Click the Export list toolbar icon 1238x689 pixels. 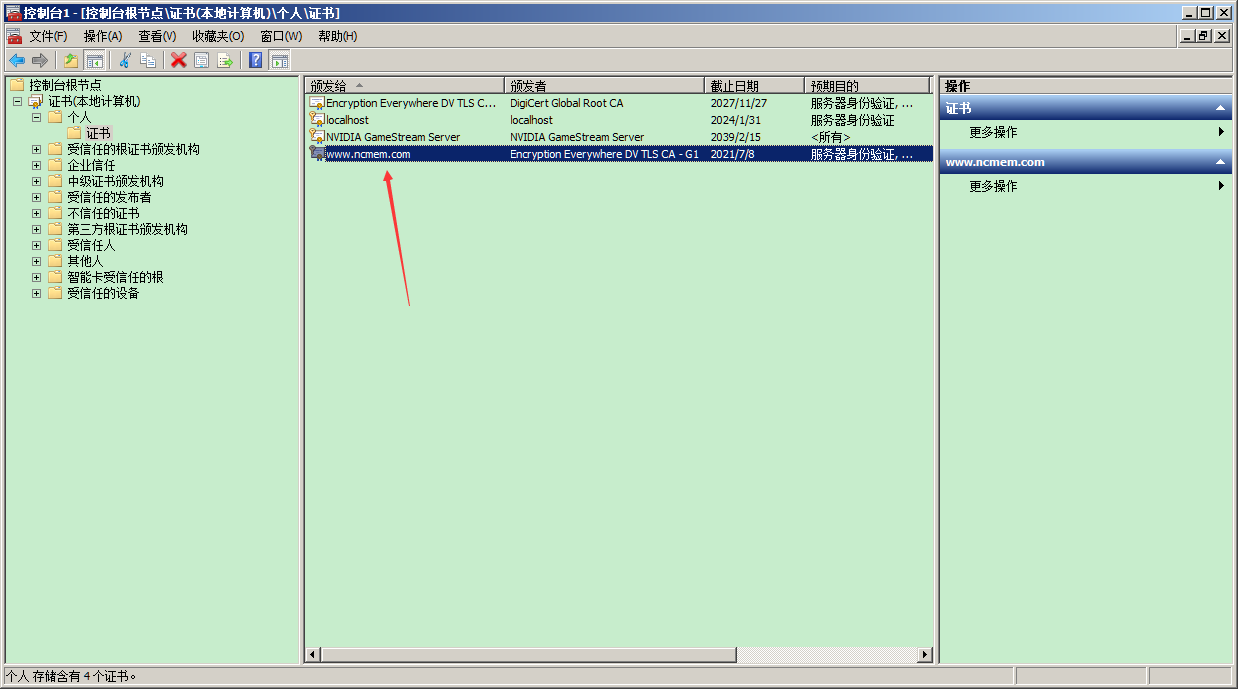(225, 60)
